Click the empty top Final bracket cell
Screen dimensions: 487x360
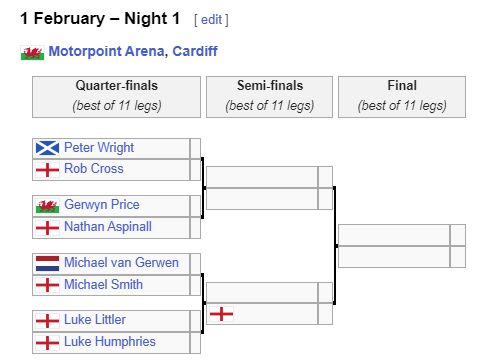394,235
